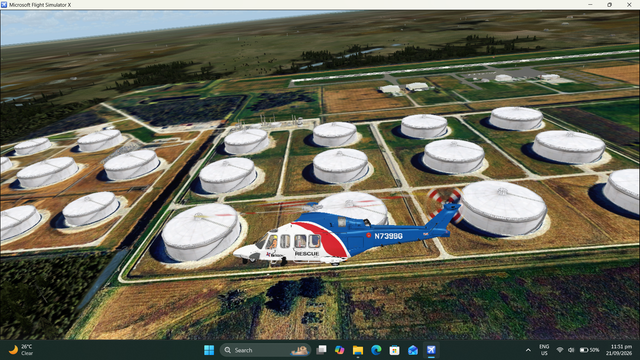Open the Windows Start menu
Screen dimensions: 640x360
tap(209, 350)
